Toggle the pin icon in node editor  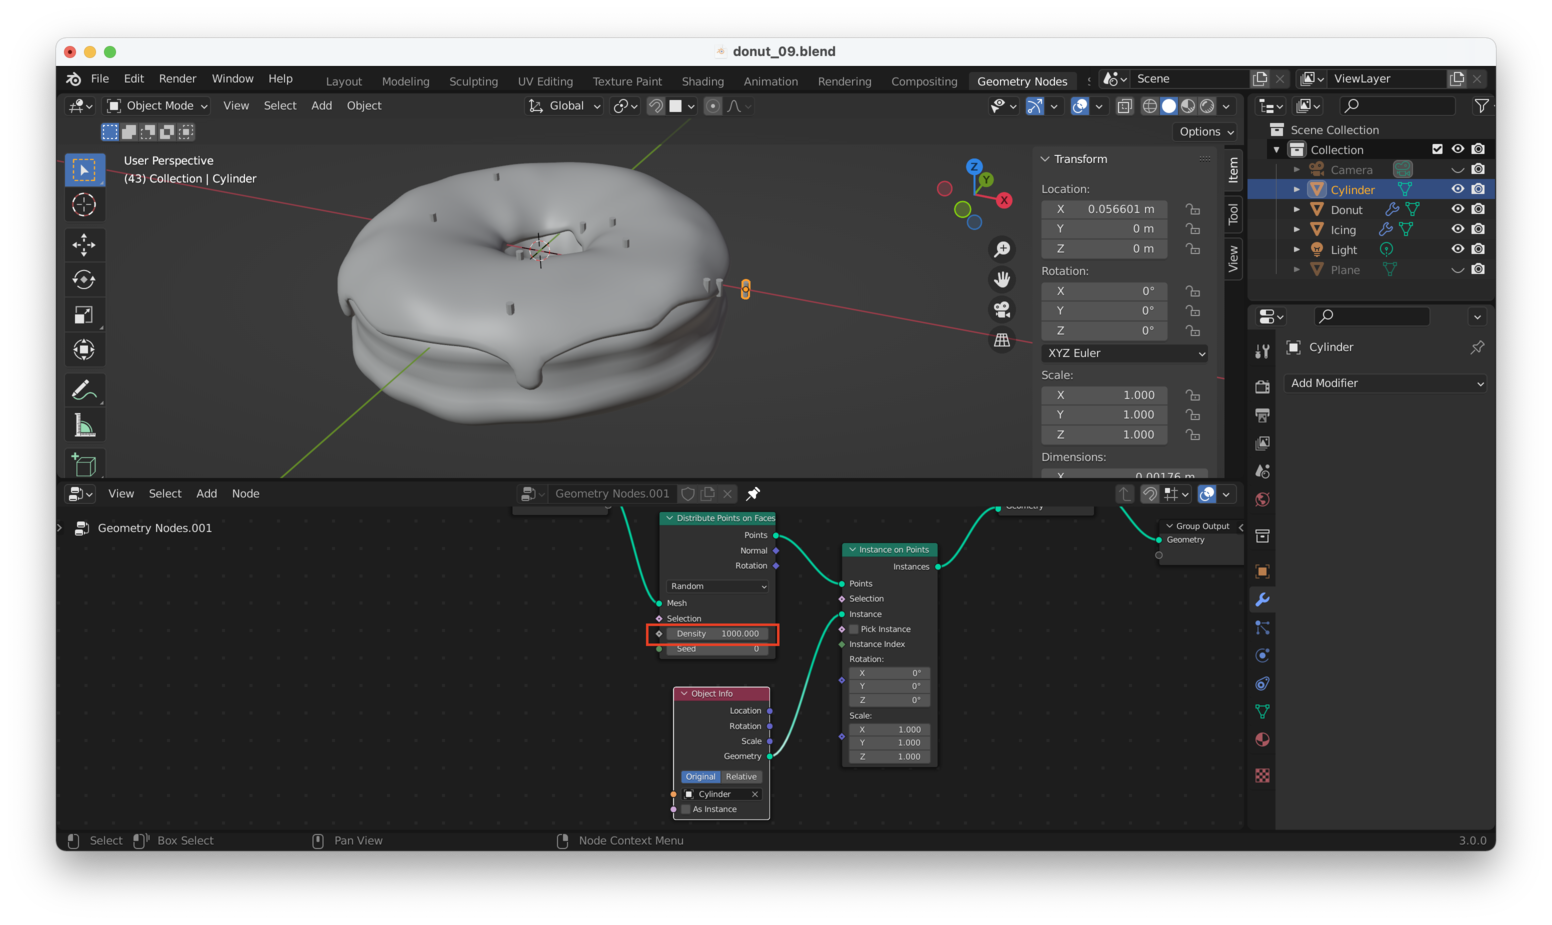click(753, 494)
